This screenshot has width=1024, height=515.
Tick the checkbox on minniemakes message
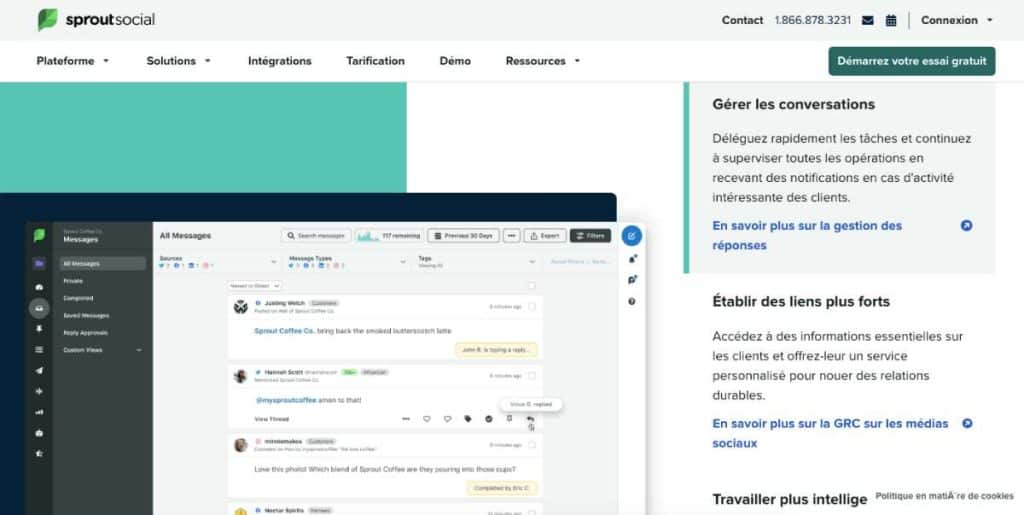point(532,445)
